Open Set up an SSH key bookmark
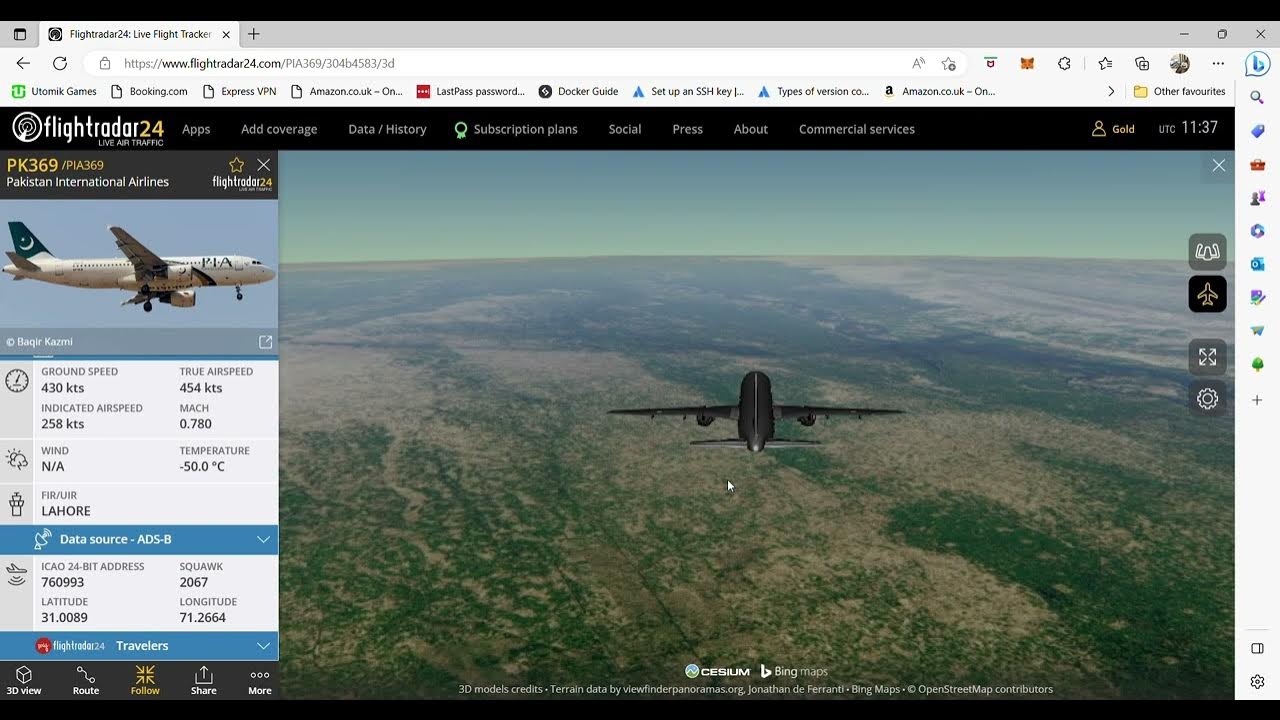This screenshot has width=1280, height=720. tap(687, 91)
